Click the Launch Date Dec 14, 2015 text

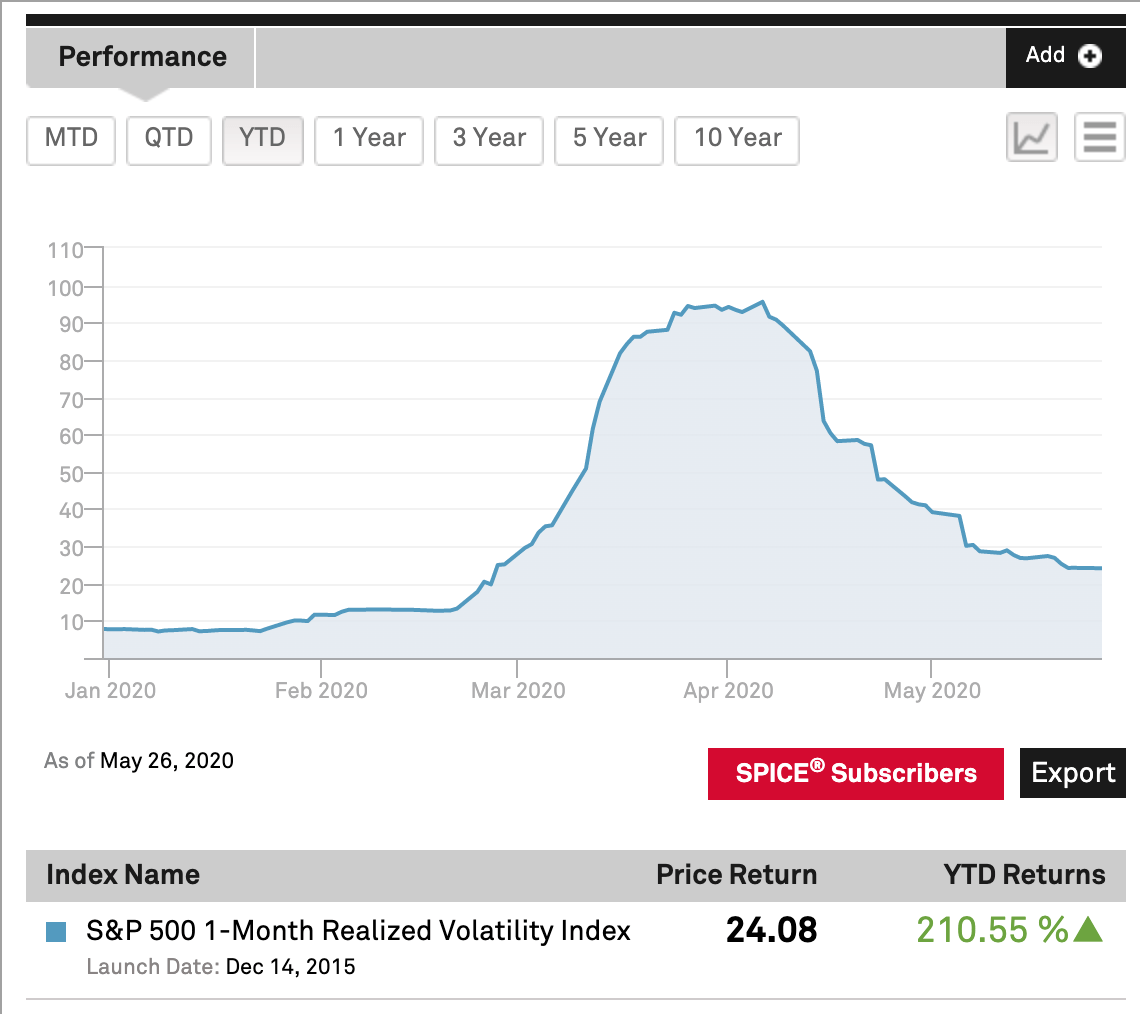[x=221, y=967]
